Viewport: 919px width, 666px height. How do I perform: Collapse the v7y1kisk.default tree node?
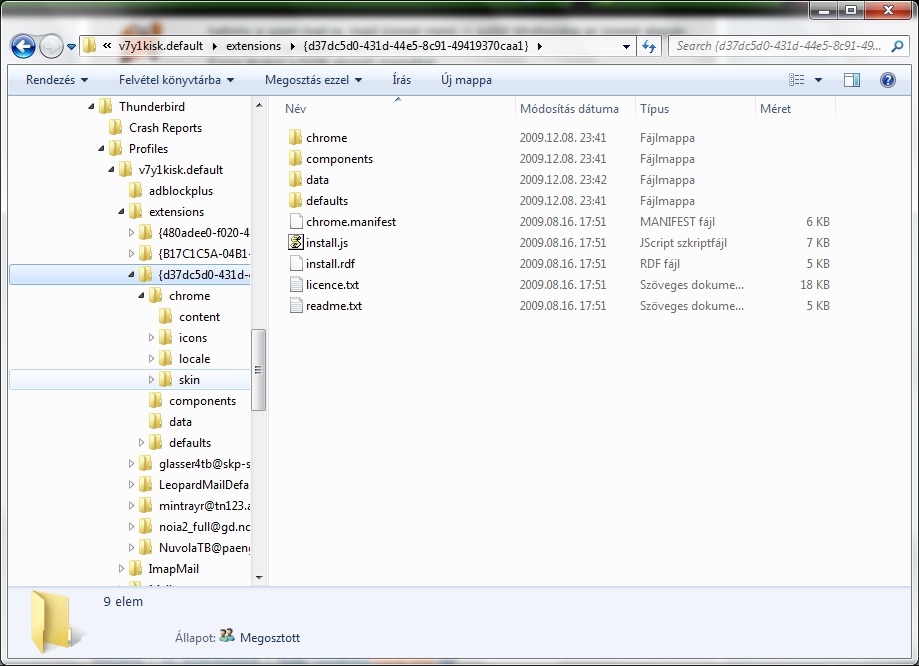click(111, 170)
